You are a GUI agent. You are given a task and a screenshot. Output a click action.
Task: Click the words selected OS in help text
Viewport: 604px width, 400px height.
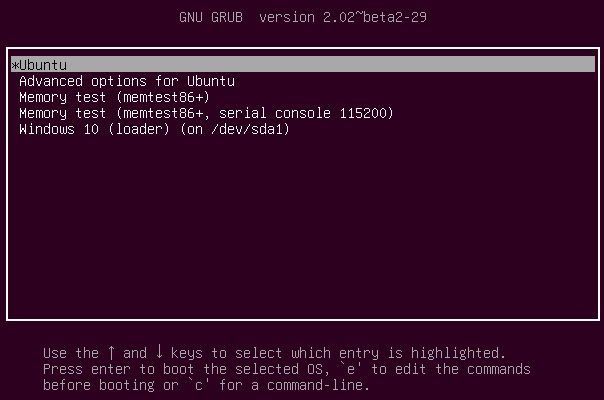coord(279,369)
